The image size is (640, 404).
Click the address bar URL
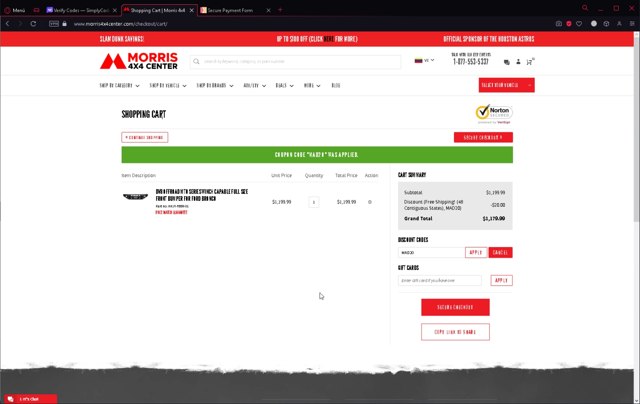pos(120,24)
